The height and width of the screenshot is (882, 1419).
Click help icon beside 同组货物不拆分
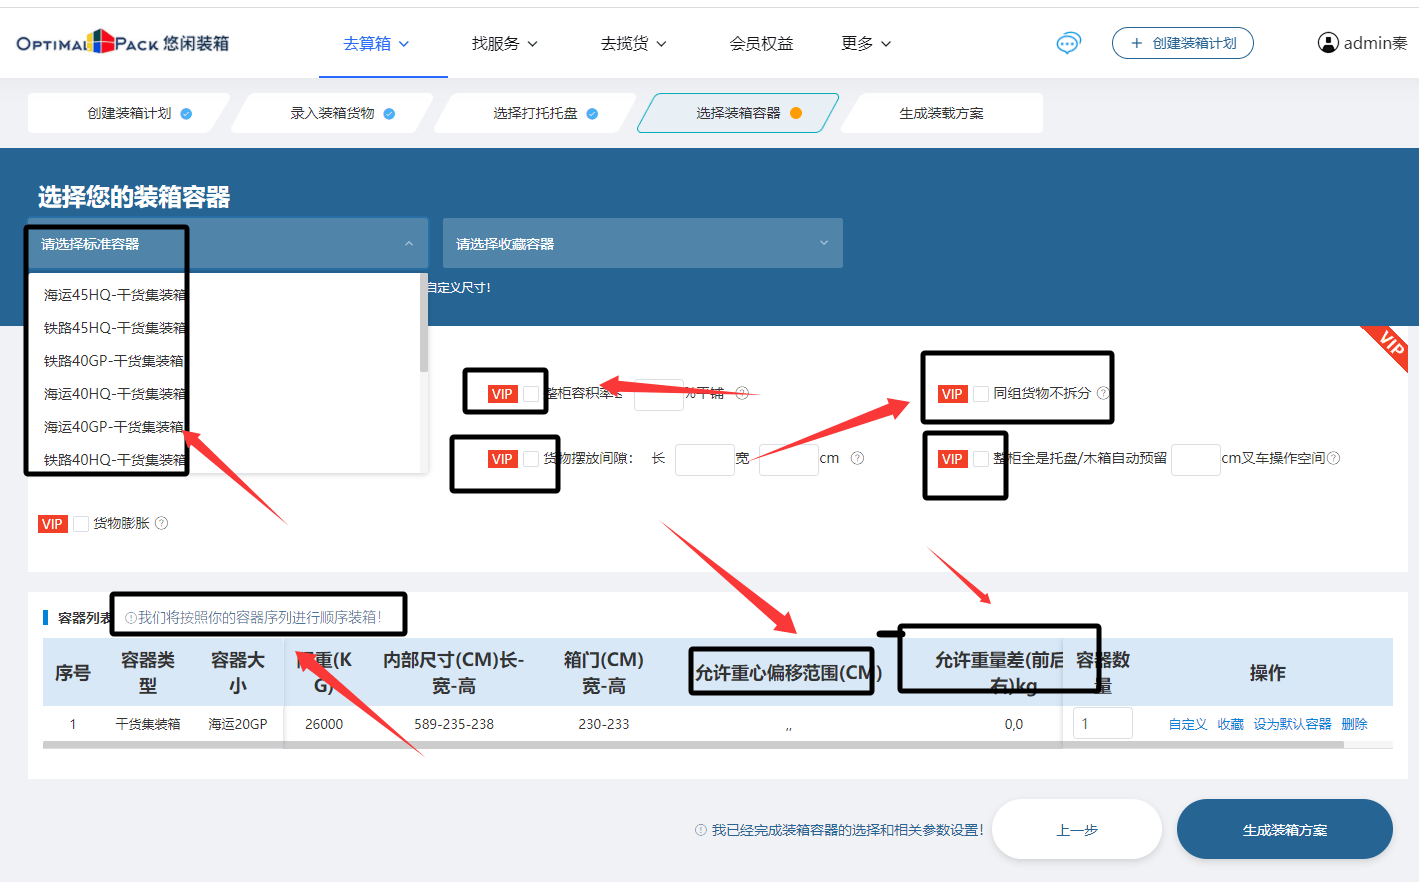coord(1103,393)
